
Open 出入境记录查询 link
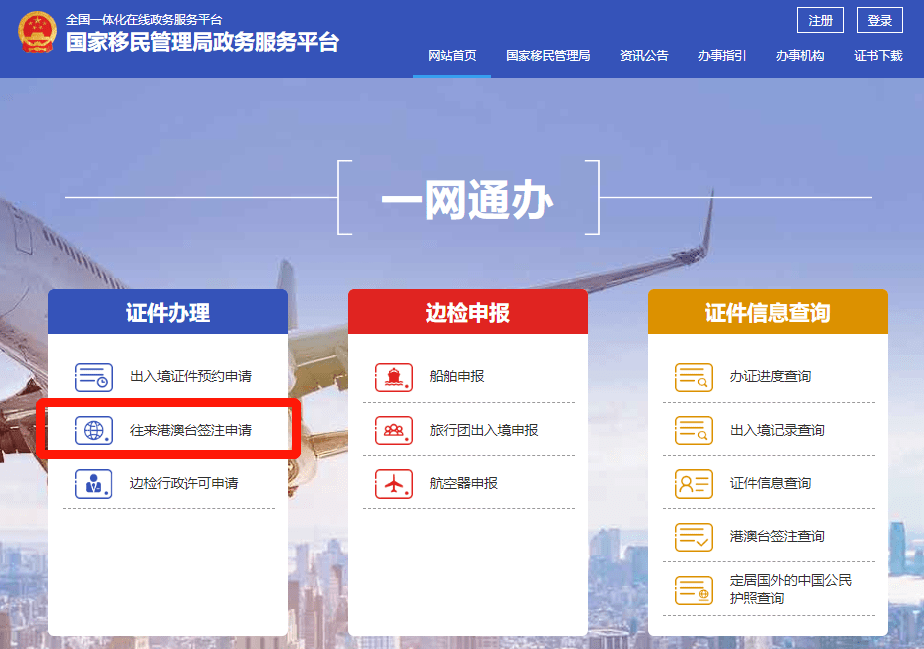pos(777,430)
